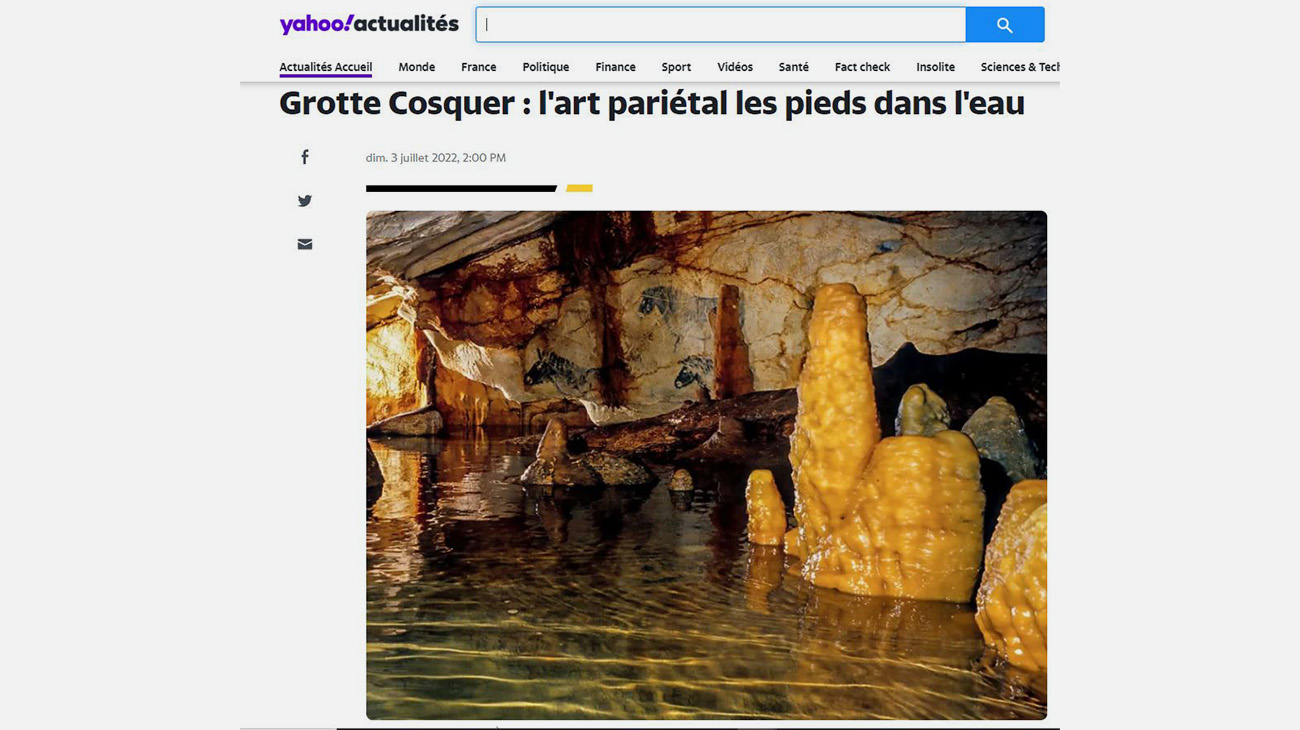Viewport: 1300px width, 730px height.
Task: Open the Cosquer cave photo
Action: pyautogui.click(x=706, y=465)
